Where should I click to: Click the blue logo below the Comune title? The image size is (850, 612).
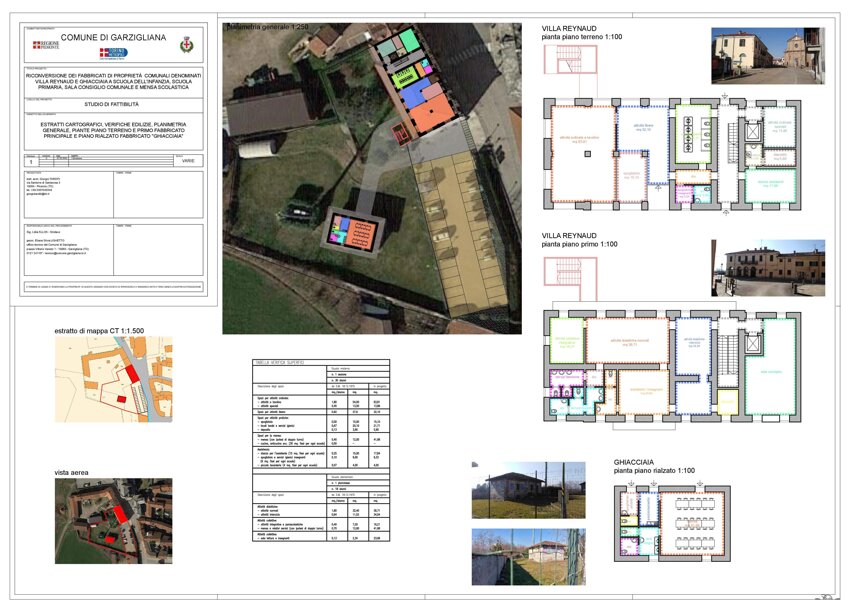(113, 52)
